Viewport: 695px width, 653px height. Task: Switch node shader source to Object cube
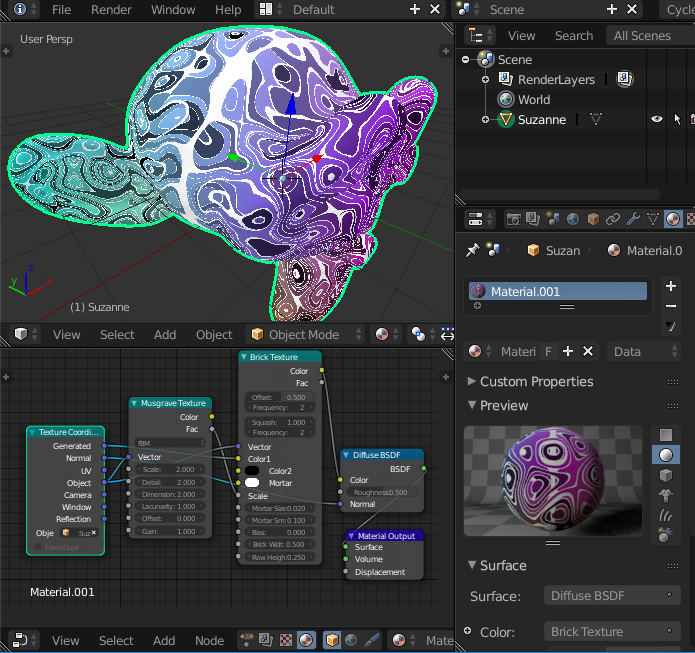(x=332, y=640)
